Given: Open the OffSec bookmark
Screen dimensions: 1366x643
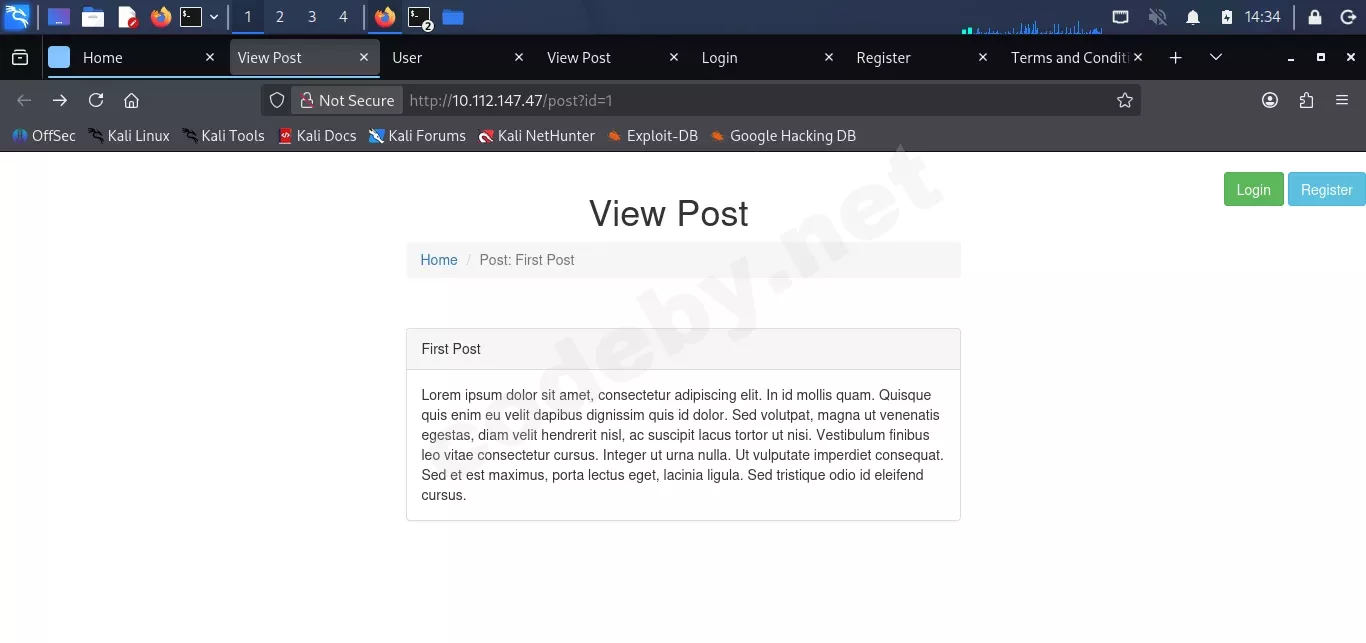Looking at the screenshot, I should 44,136.
